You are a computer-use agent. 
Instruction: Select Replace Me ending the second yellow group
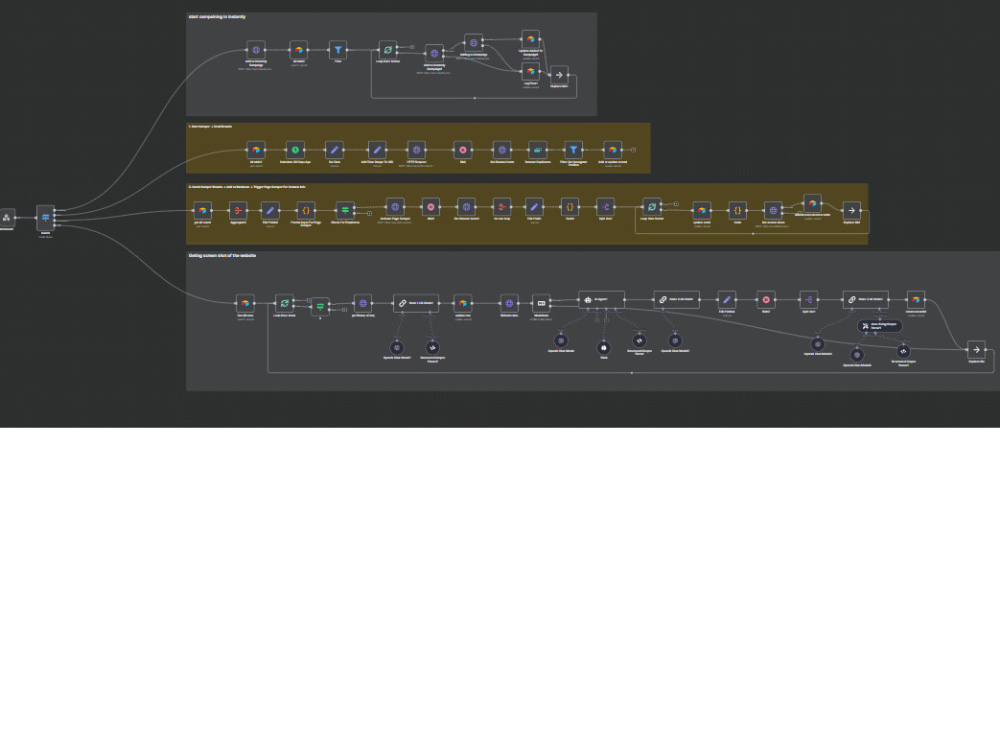tap(851, 210)
